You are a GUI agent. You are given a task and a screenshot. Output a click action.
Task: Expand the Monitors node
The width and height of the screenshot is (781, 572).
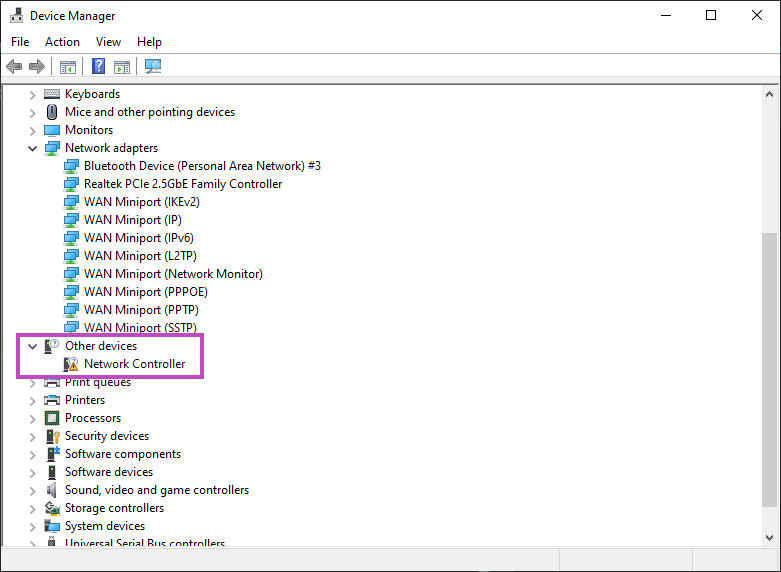(32, 131)
